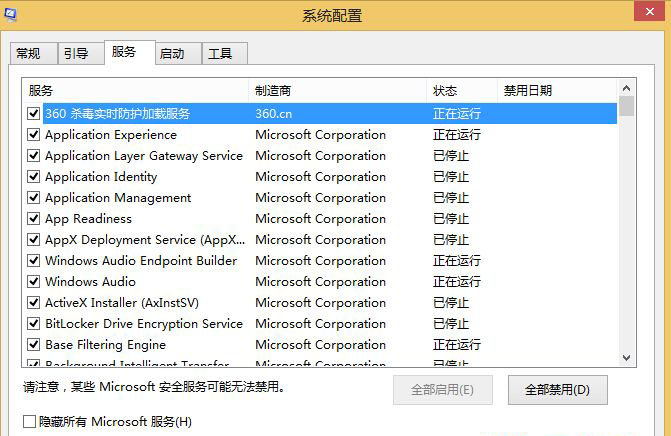The height and width of the screenshot is (436, 671).
Task: Click Microsoft Corporation in Base Filtering Engine row
Action: (x=321, y=344)
